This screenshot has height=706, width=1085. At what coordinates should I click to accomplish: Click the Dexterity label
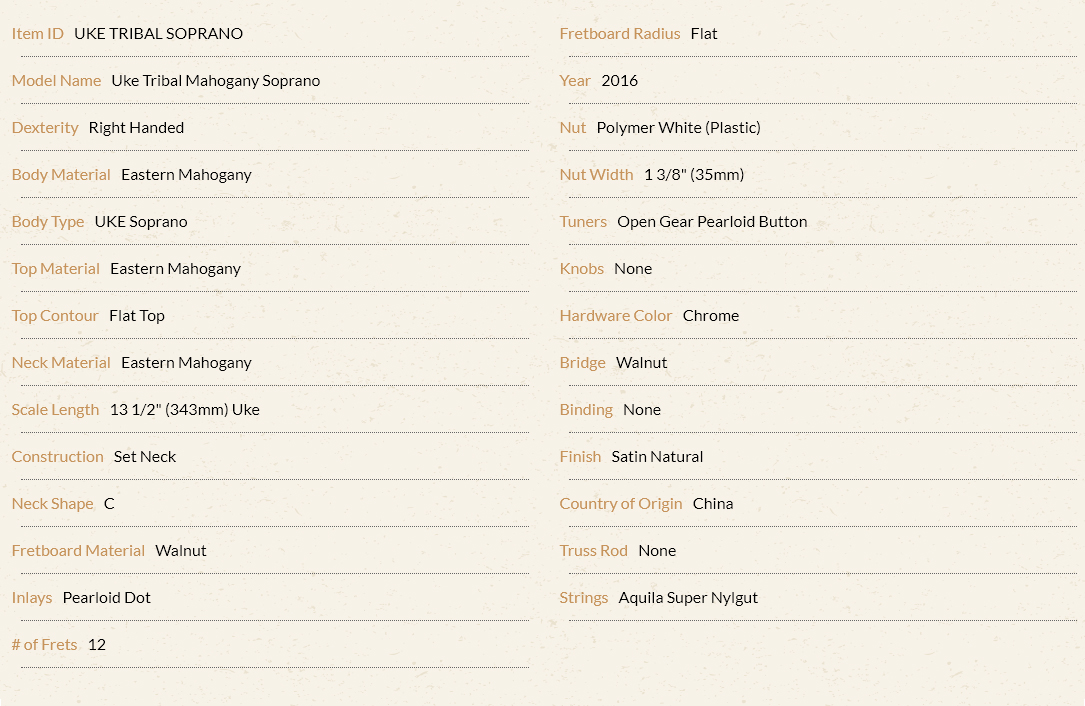(45, 128)
